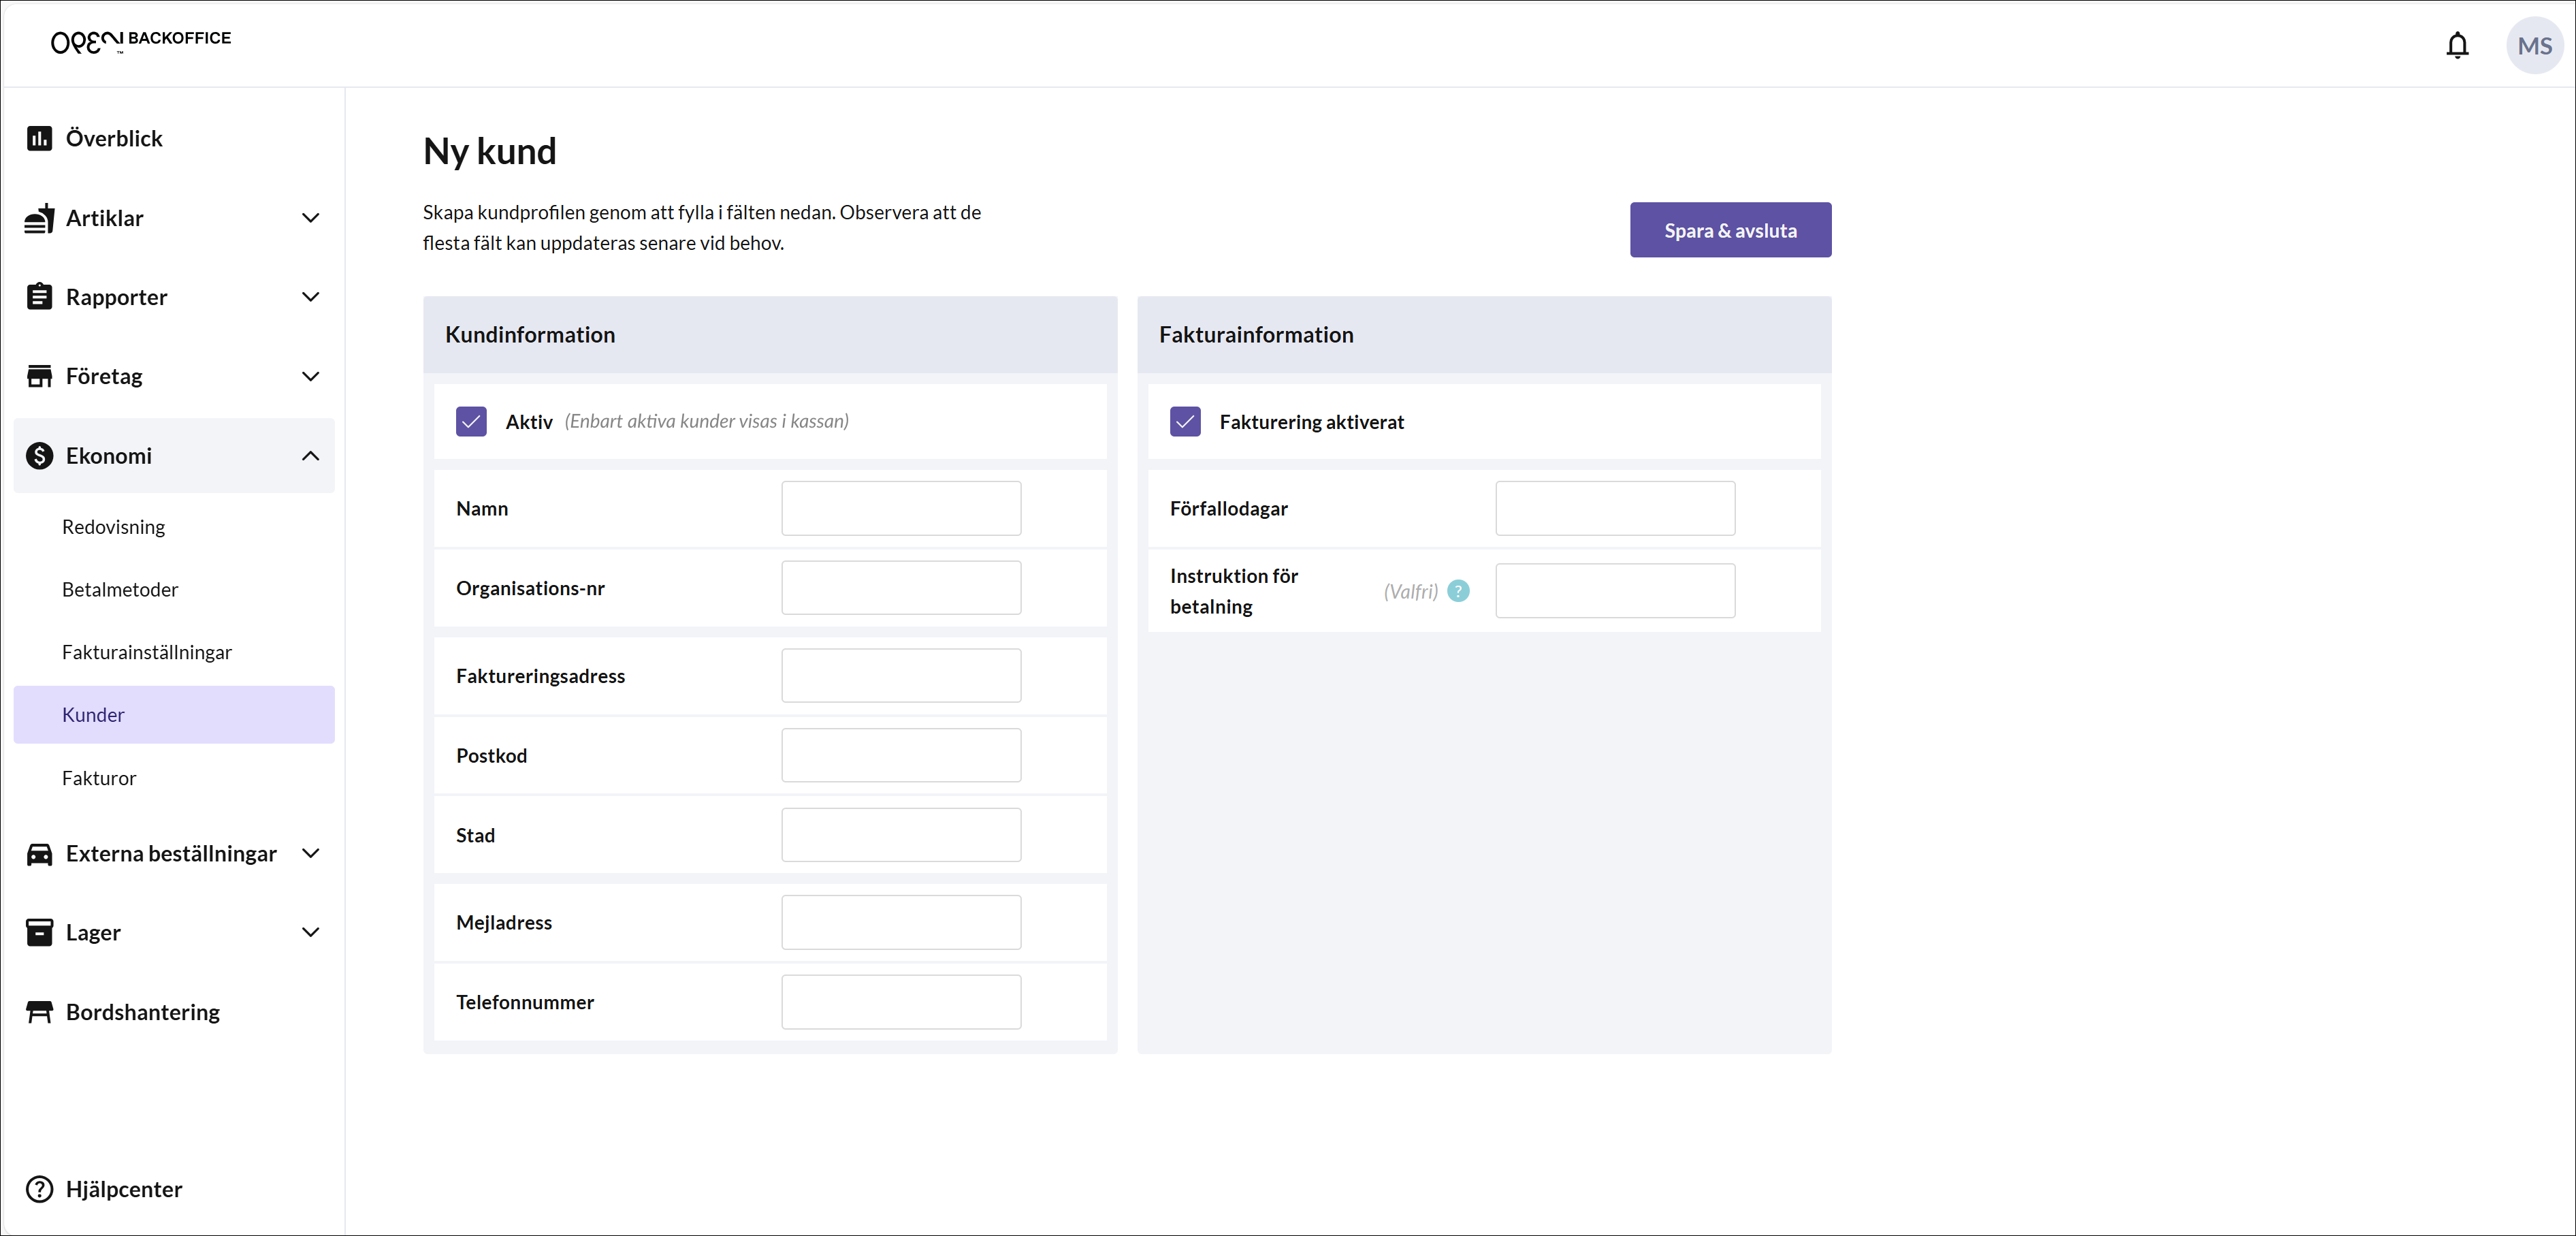Toggle the Fakturering aktiverat checkbox

point(1185,421)
